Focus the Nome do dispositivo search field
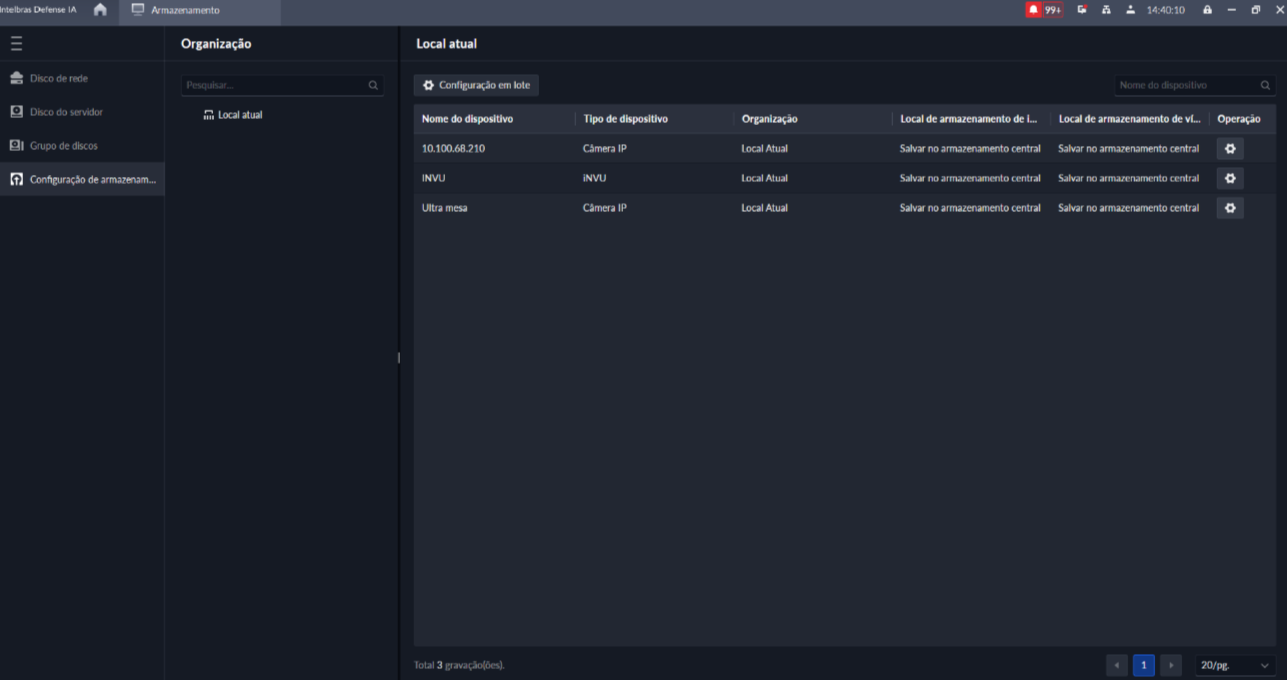The width and height of the screenshot is (1287, 680). point(1185,86)
